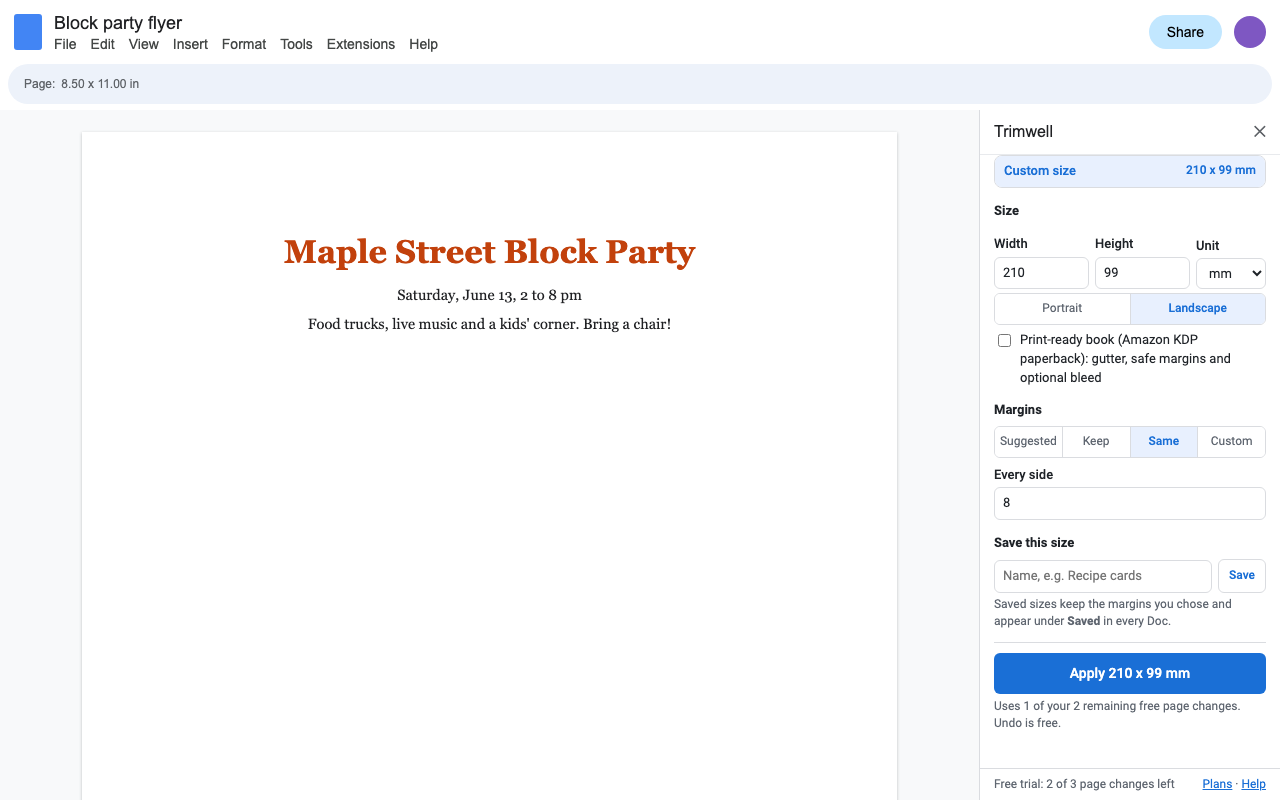Click the Share button

[1185, 32]
